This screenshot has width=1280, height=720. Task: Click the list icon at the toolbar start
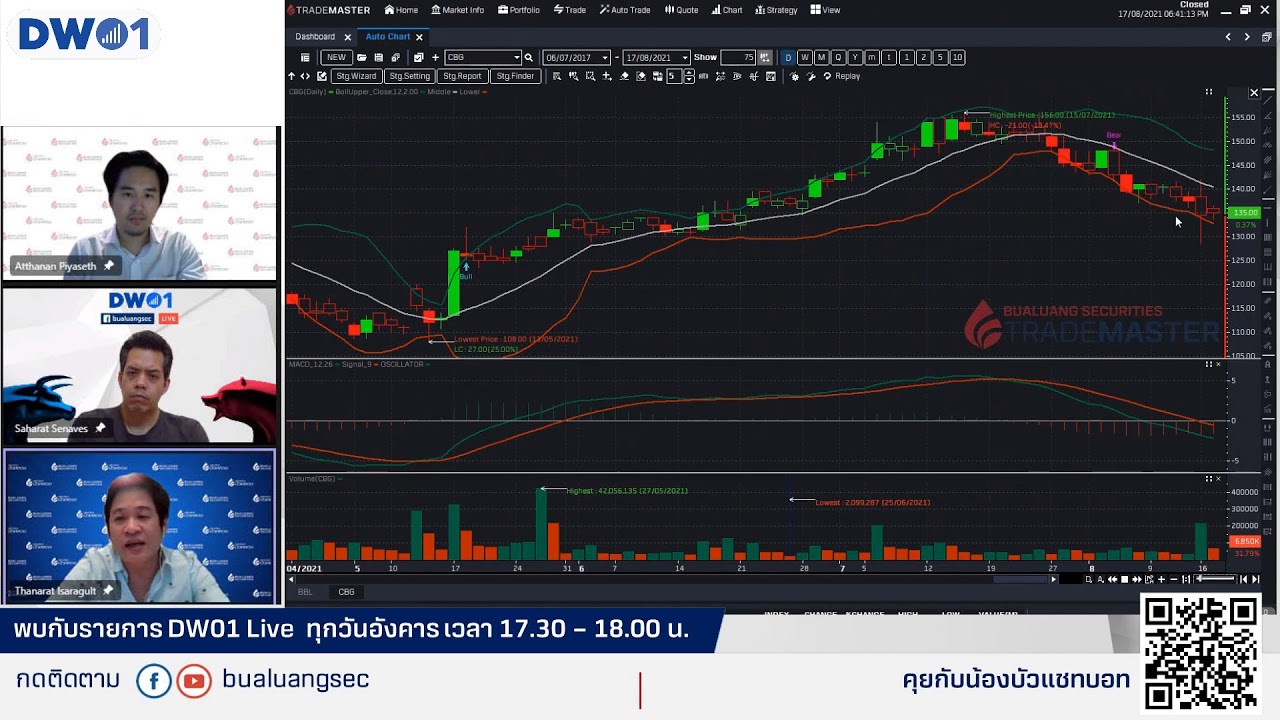[x=305, y=57]
